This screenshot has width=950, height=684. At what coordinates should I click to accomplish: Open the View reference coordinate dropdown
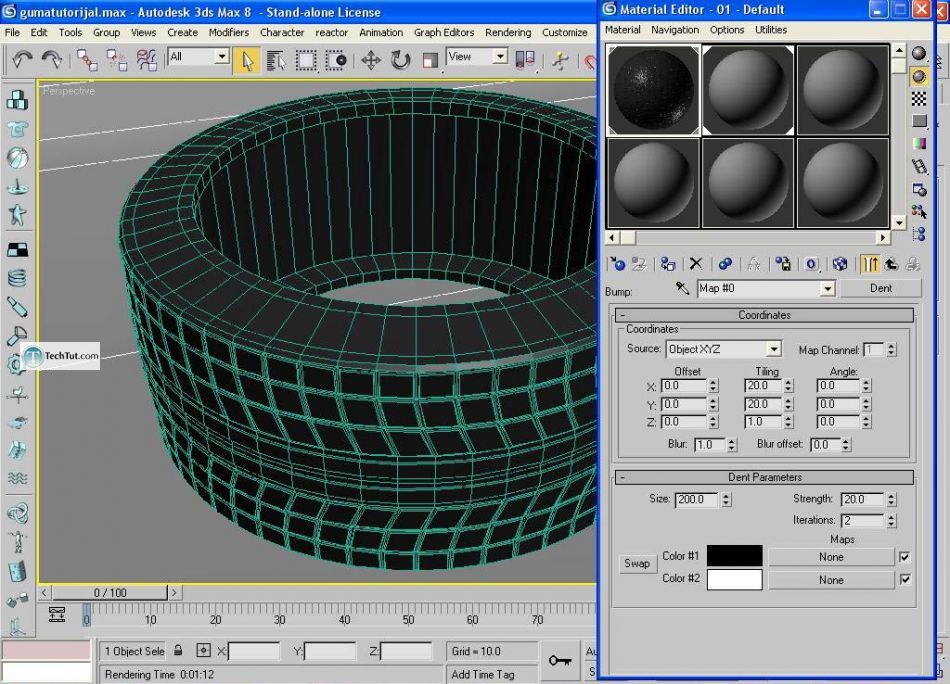click(x=500, y=57)
